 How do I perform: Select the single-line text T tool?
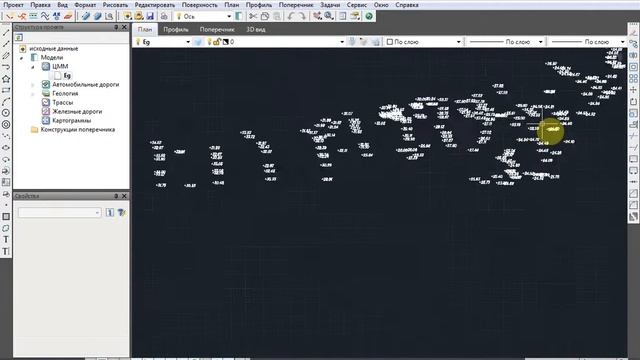pyautogui.click(x=6, y=240)
